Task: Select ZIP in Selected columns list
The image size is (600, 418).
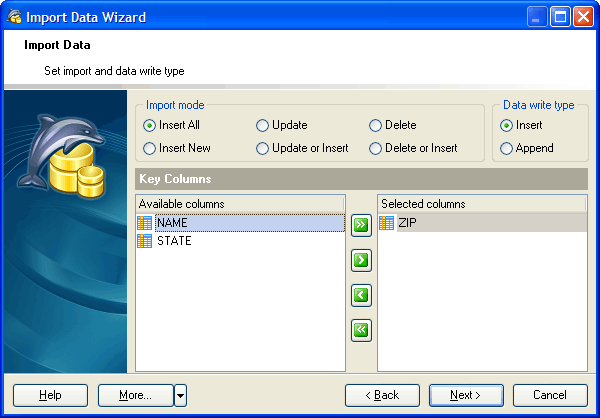Action: tap(407, 223)
